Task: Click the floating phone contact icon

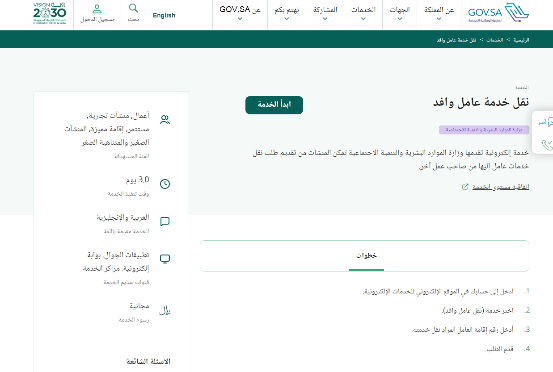Action: click(547, 145)
